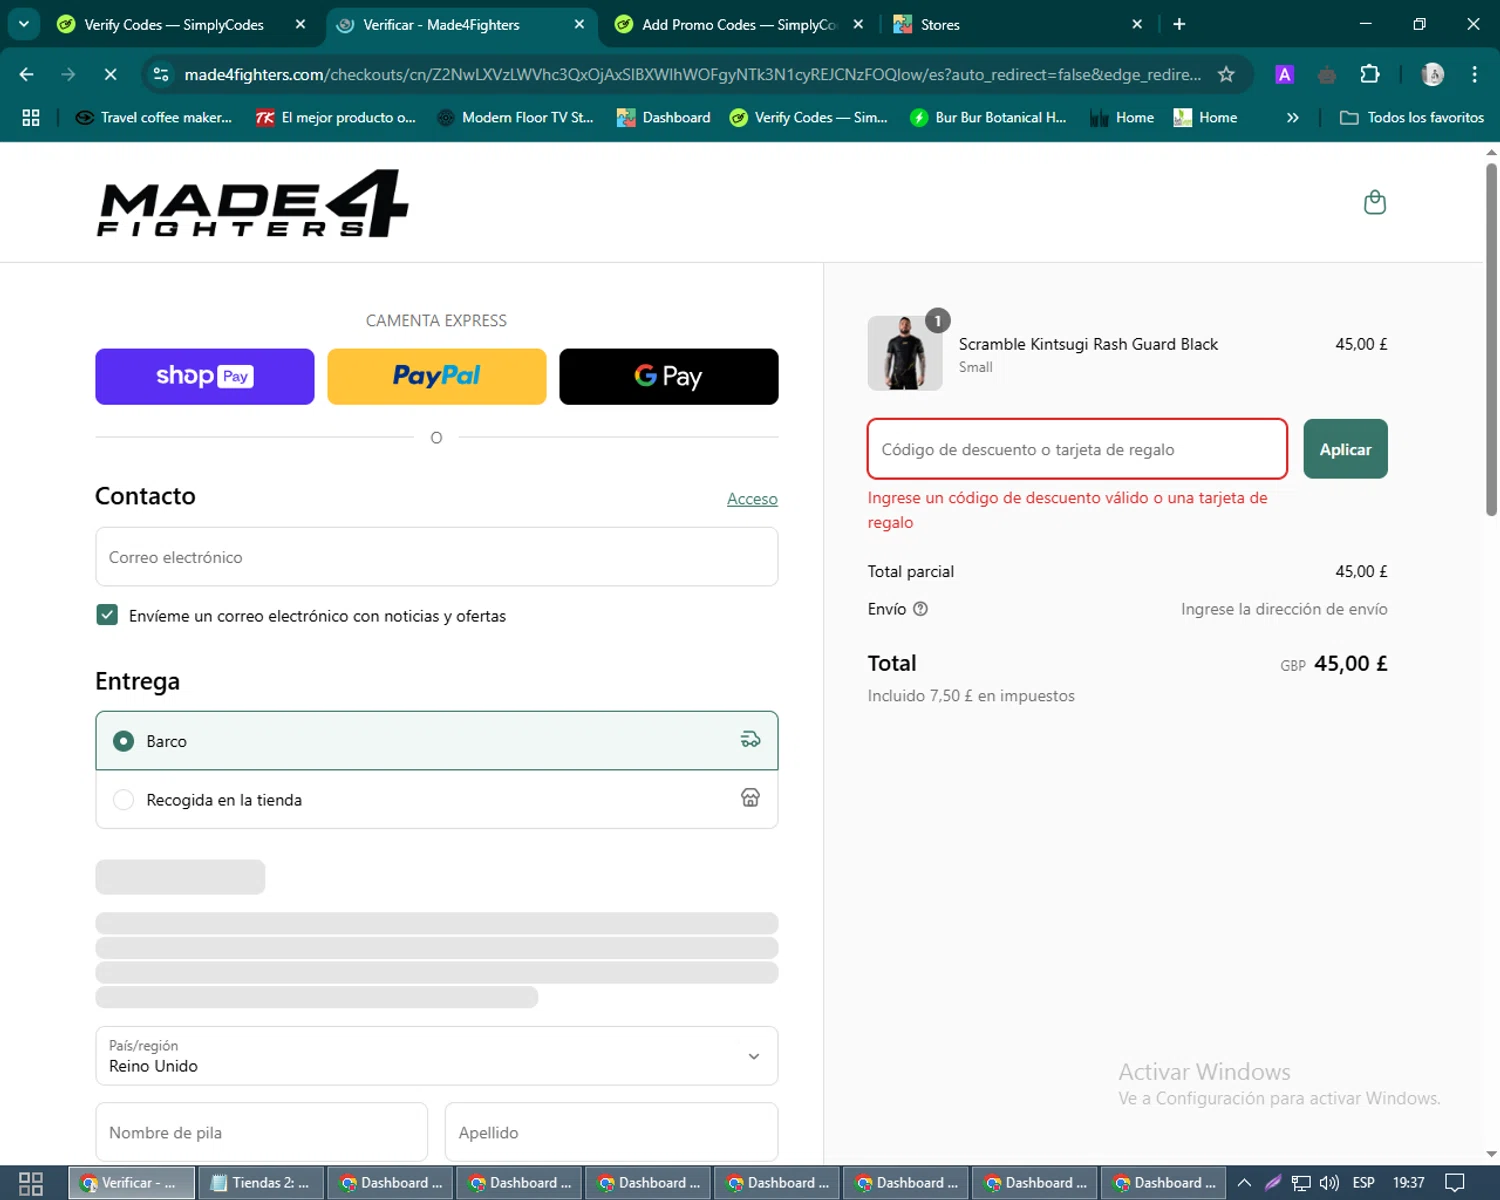Click the shipping info help icon
Screen dimensions: 1500x1200
tap(920, 609)
